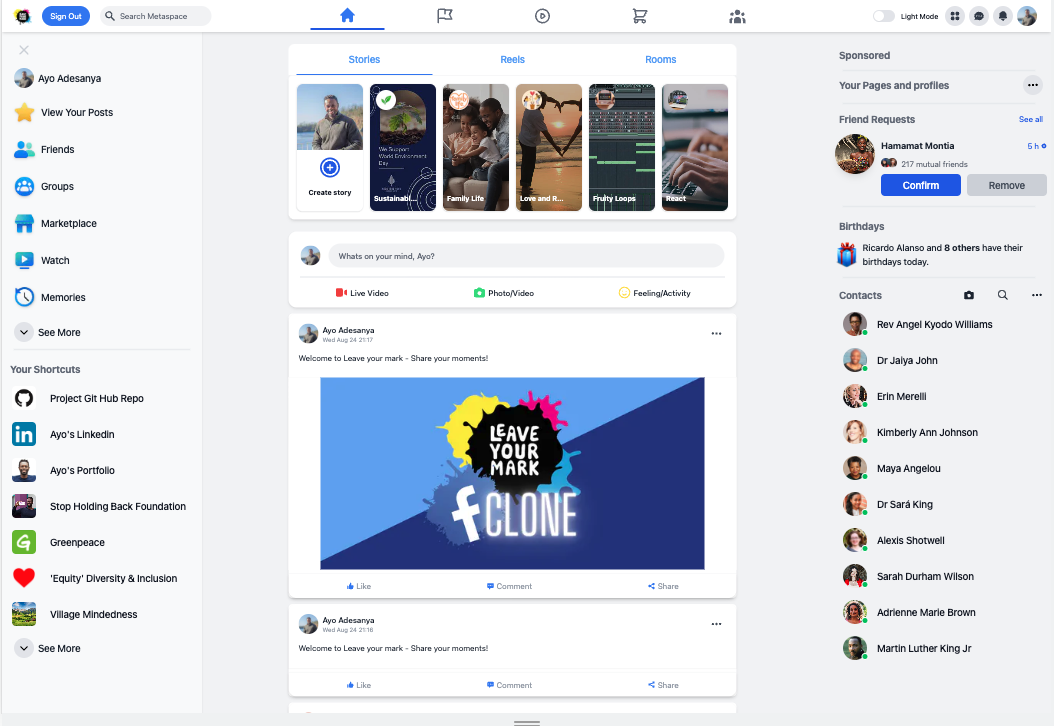Switch to the Stories tab

click(364, 60)
